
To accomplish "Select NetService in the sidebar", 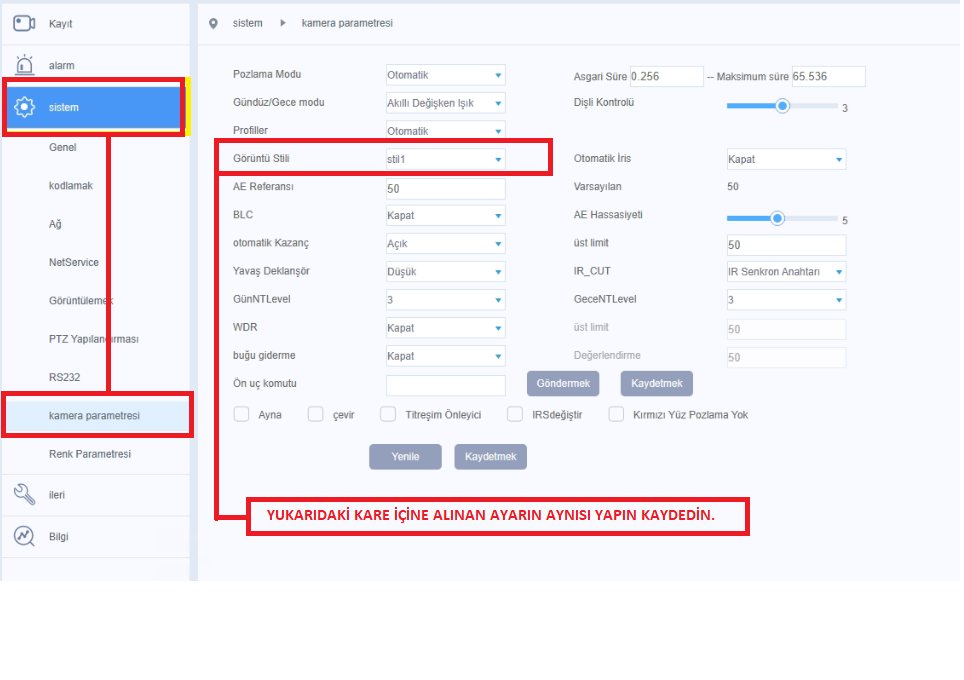I will [x=74, y=262].
